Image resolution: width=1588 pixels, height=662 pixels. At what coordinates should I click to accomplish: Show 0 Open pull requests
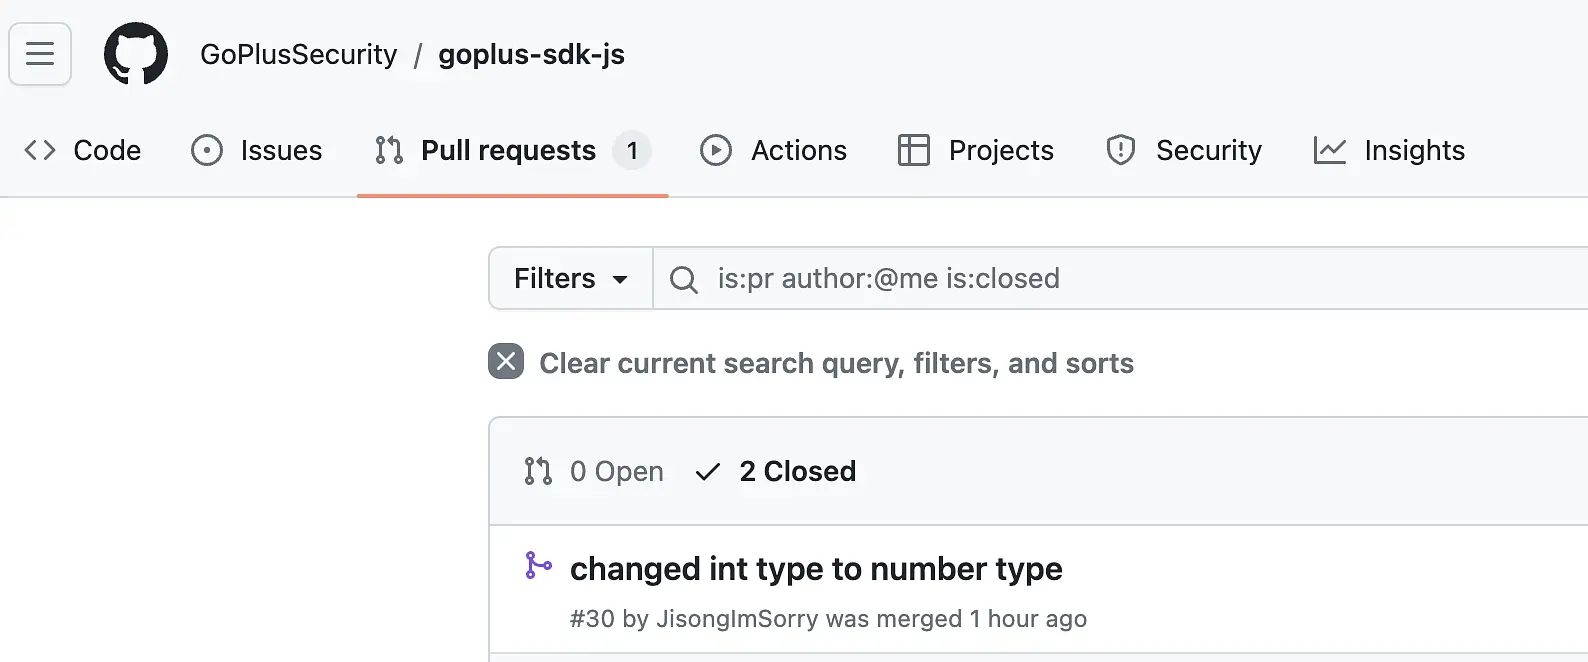pyautogui.click(x=594, y=471)
